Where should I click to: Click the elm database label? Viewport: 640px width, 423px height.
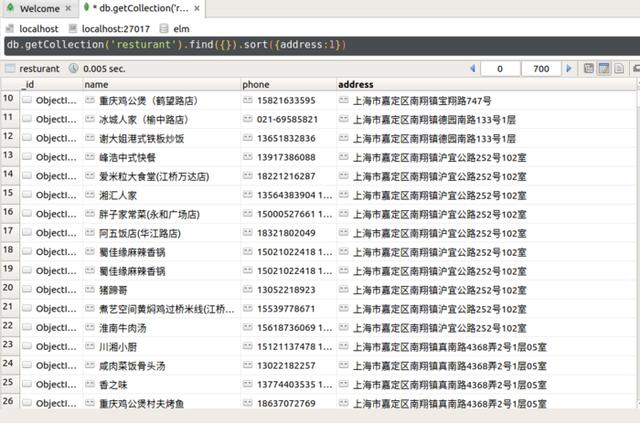pos(181,29)
